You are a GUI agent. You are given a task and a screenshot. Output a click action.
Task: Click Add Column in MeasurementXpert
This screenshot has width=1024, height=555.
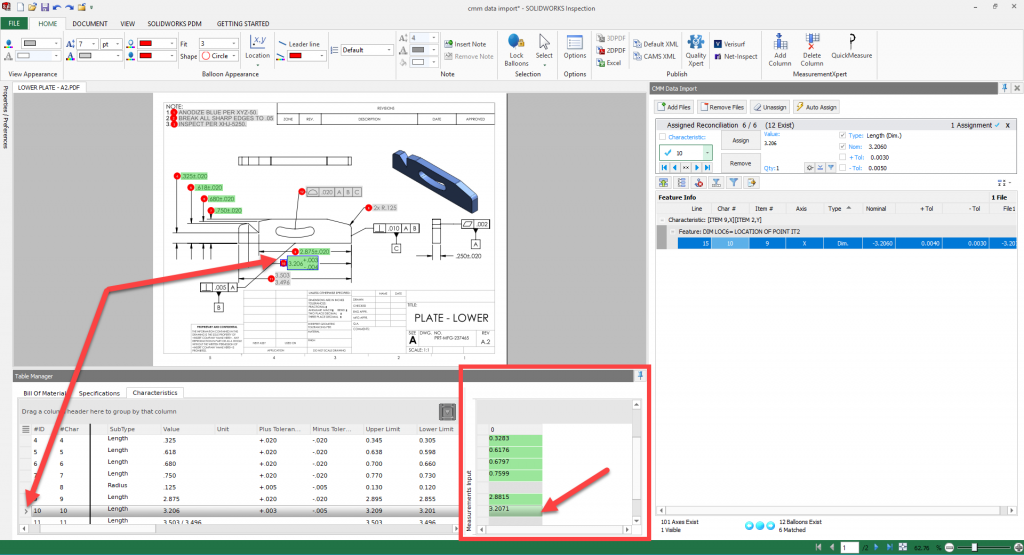point(780,50)
